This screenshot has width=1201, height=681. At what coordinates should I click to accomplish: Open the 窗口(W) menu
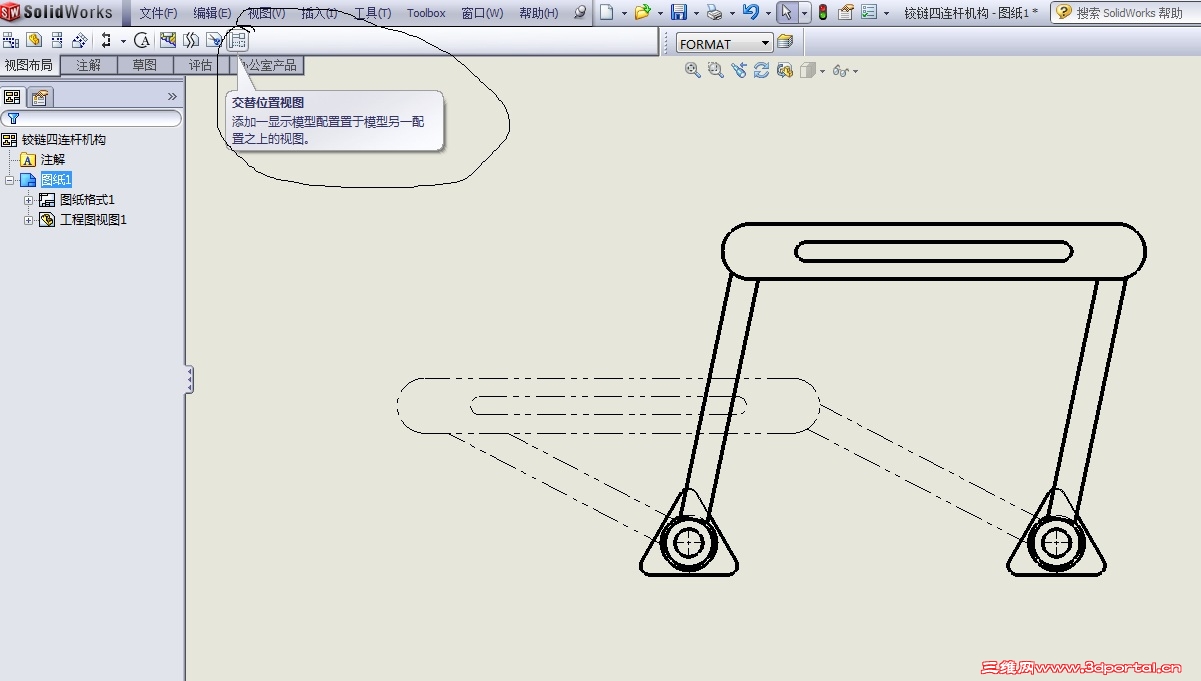point(482,13)
